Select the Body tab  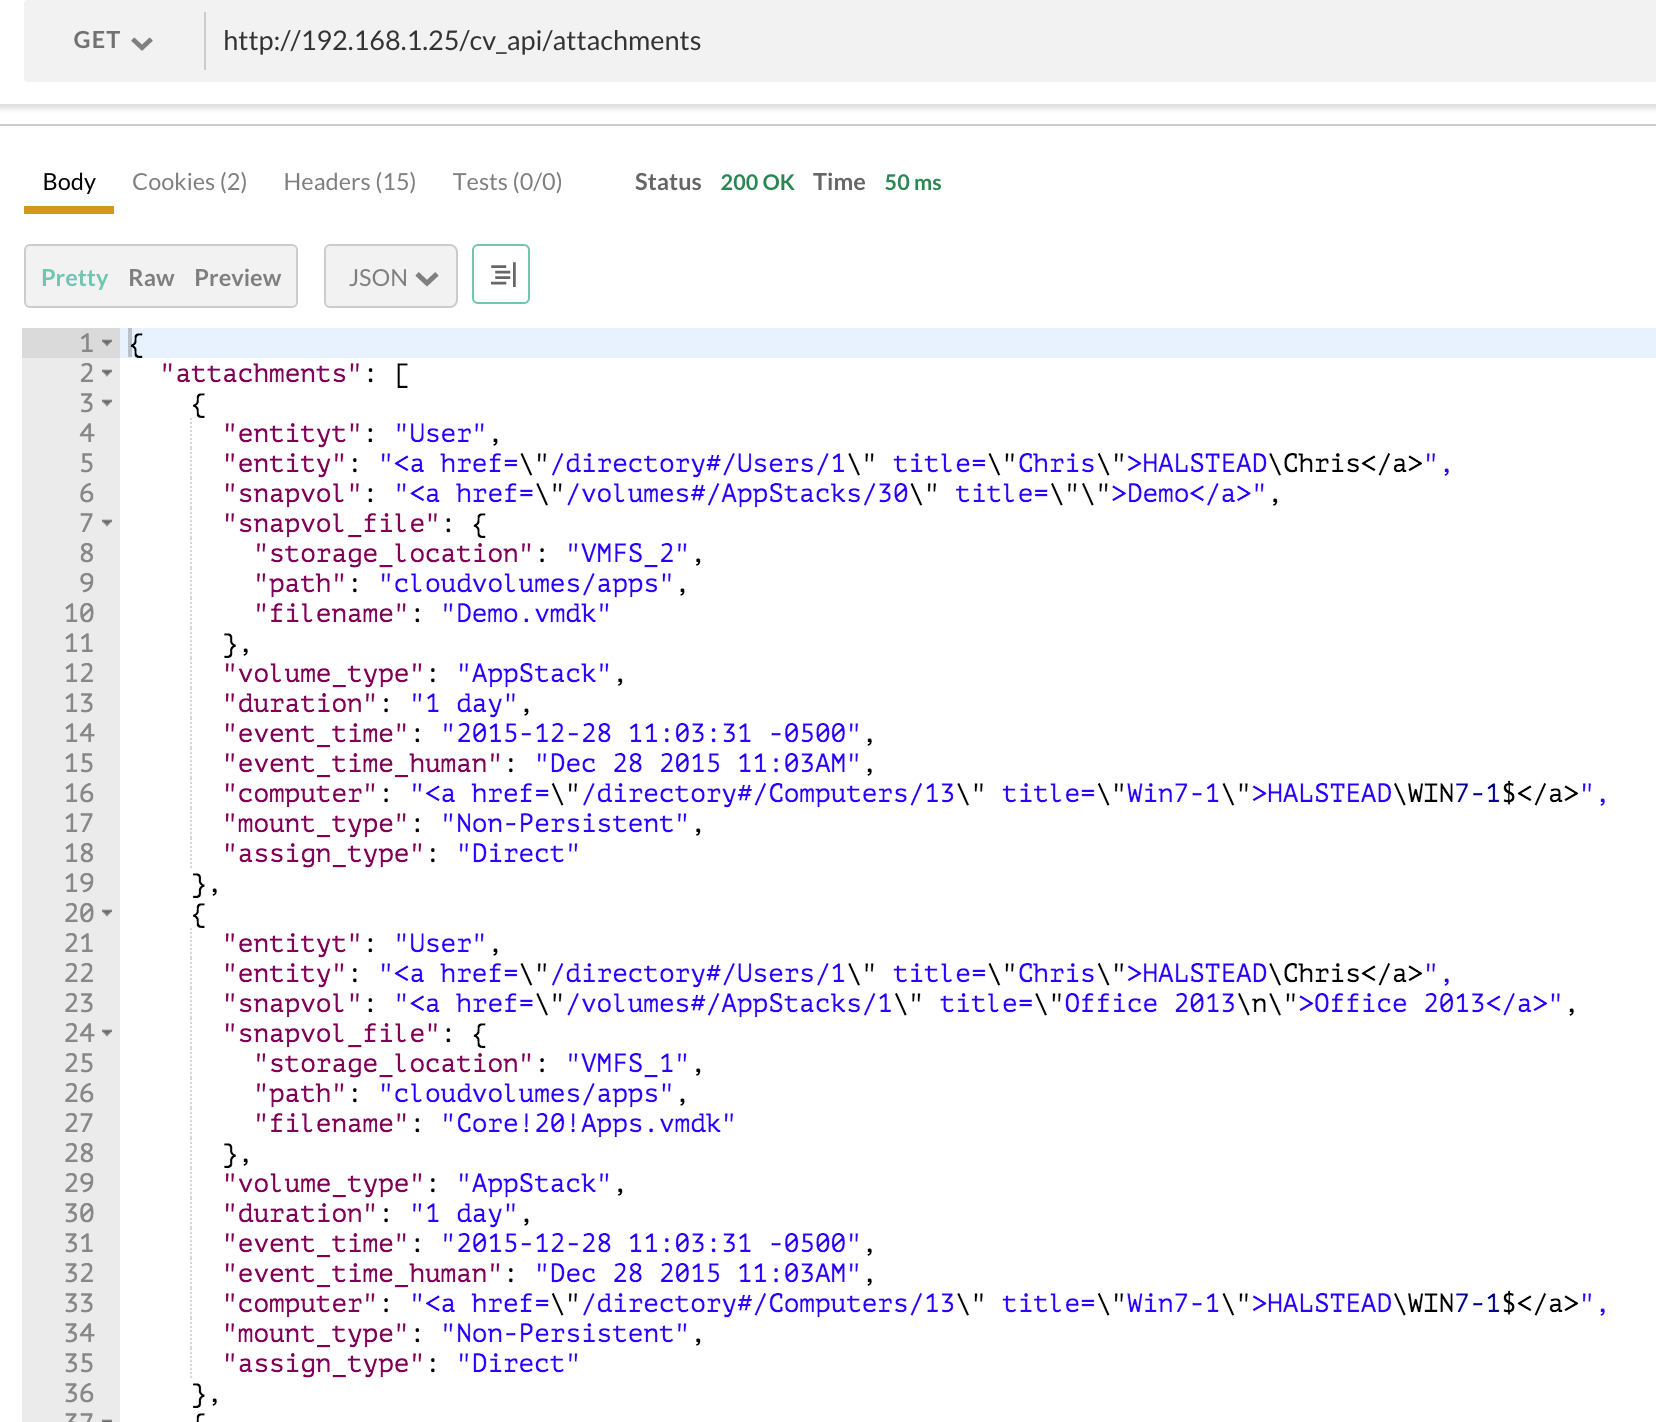point(69,182)
